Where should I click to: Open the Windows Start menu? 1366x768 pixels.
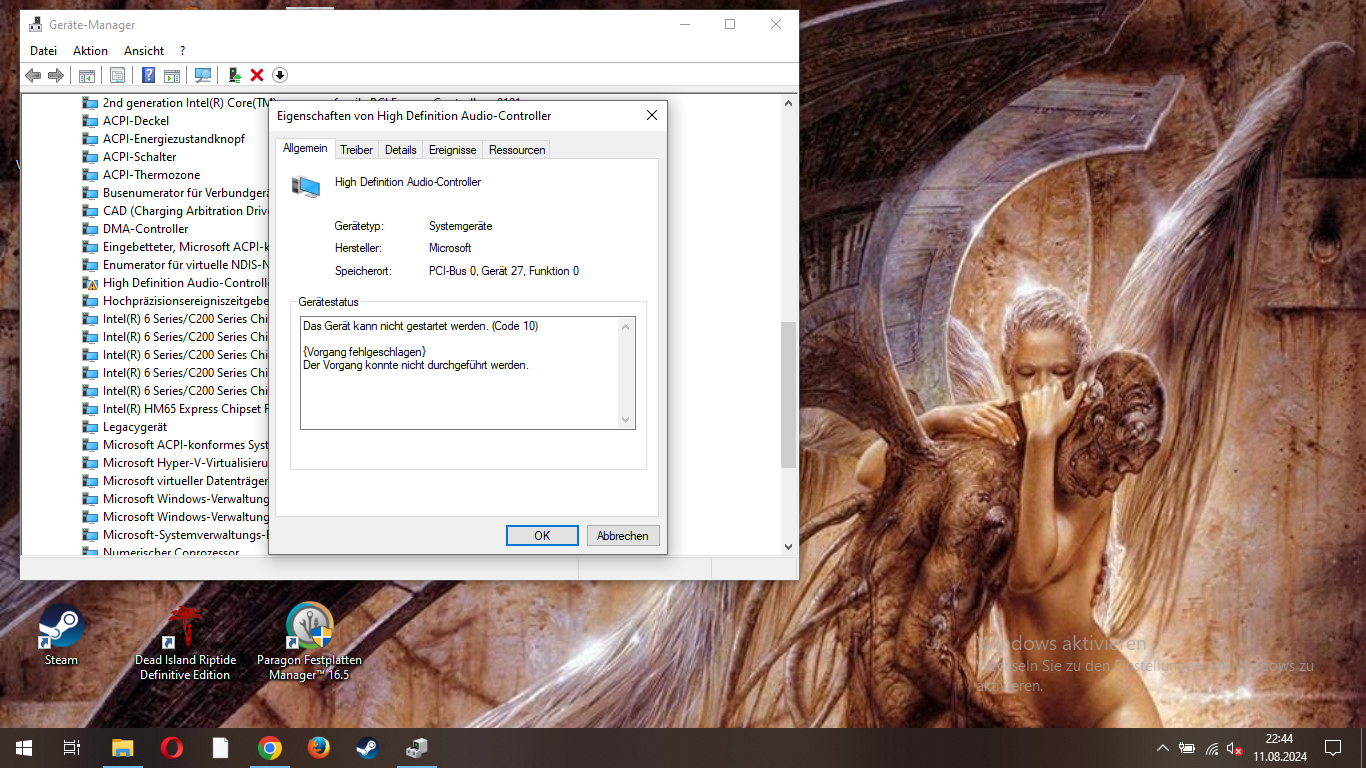click(23, 748)
